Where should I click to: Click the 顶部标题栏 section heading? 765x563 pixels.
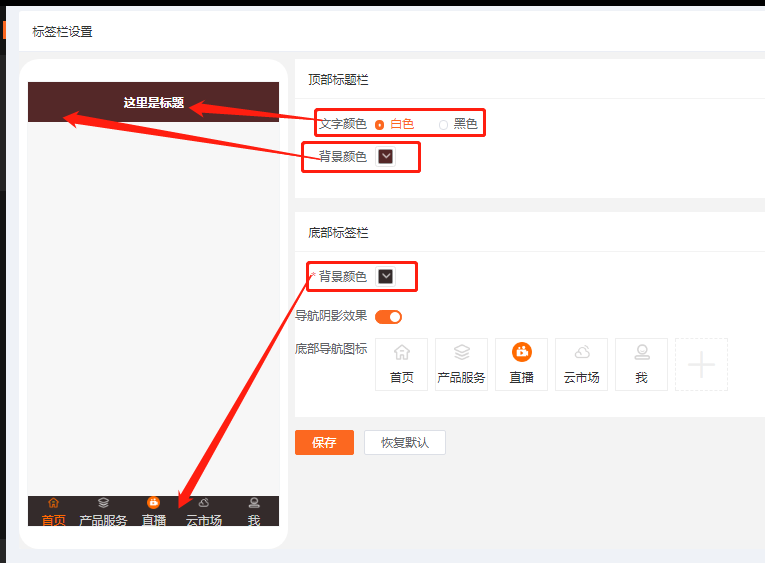coord(338,80)
